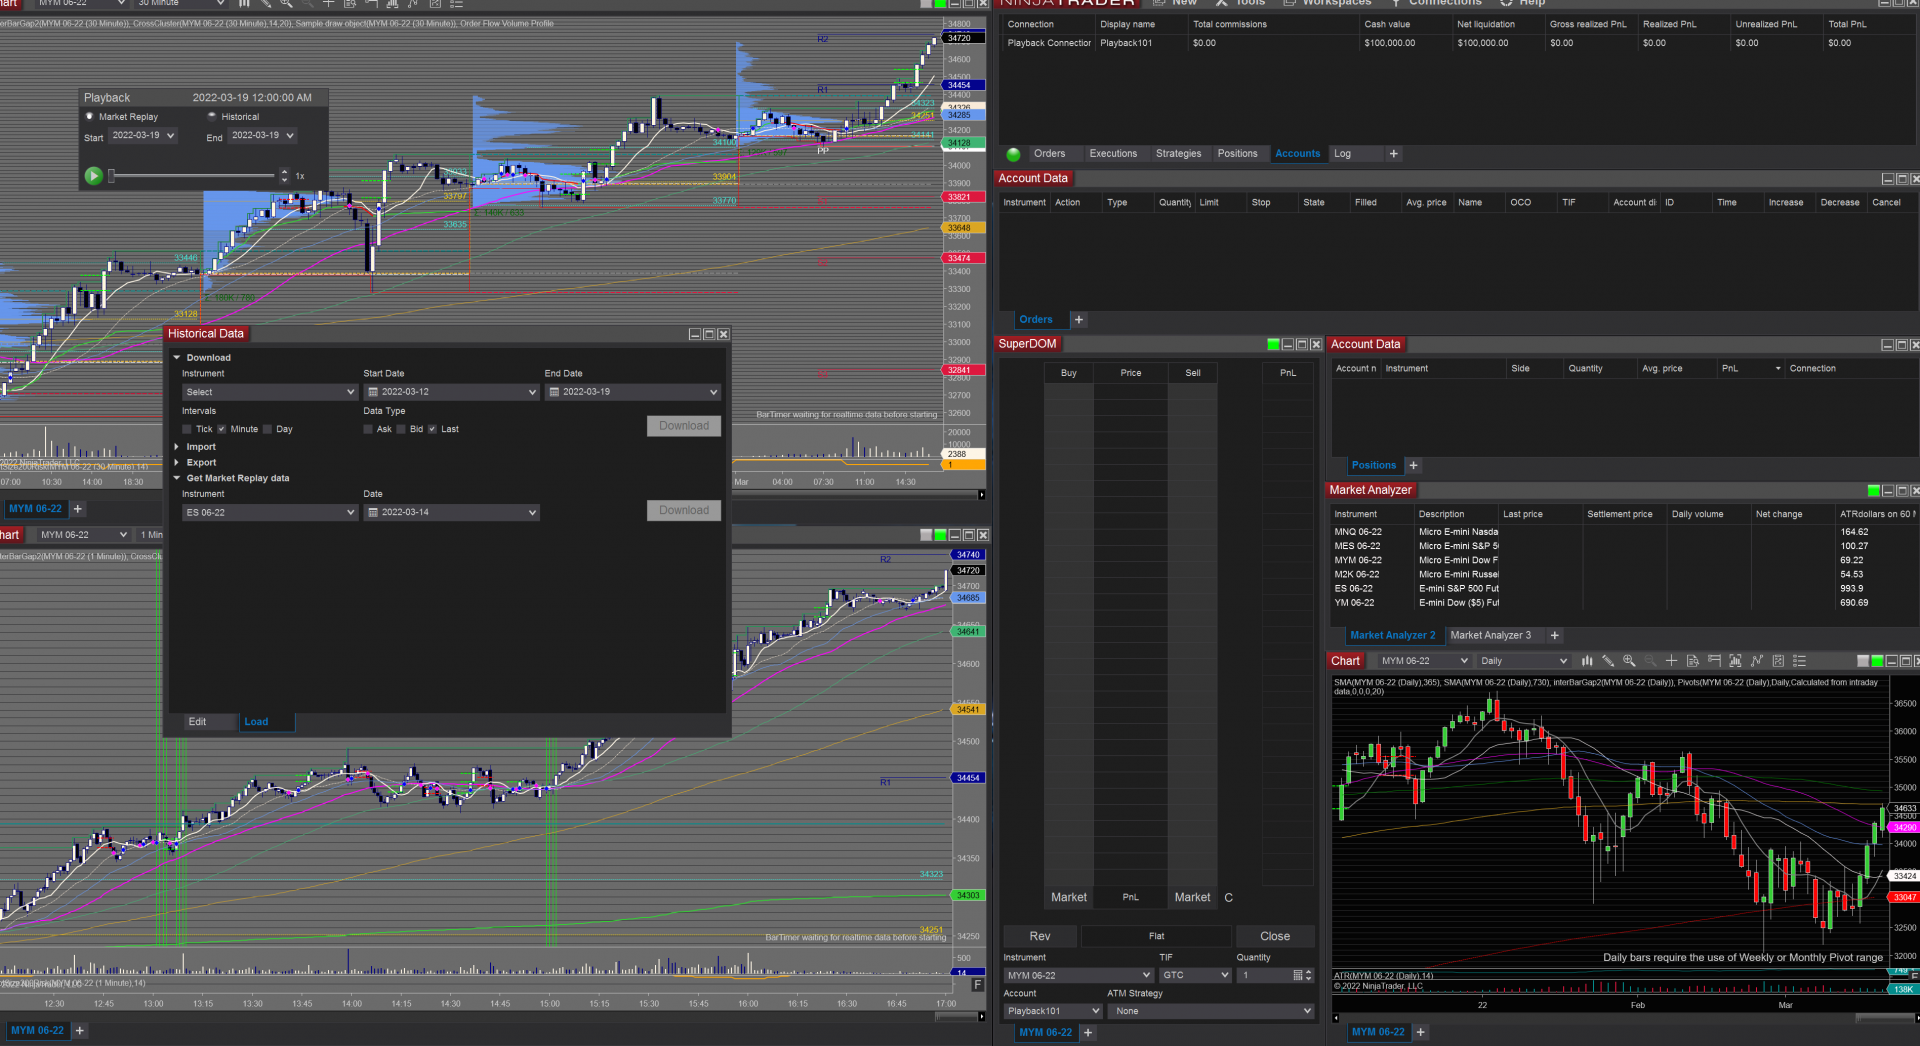Image resolution: width=1920 pixels, height=1046 pixels.
Task: Click green link button on Daily chart toolbar
Action: click(1877, 661)
